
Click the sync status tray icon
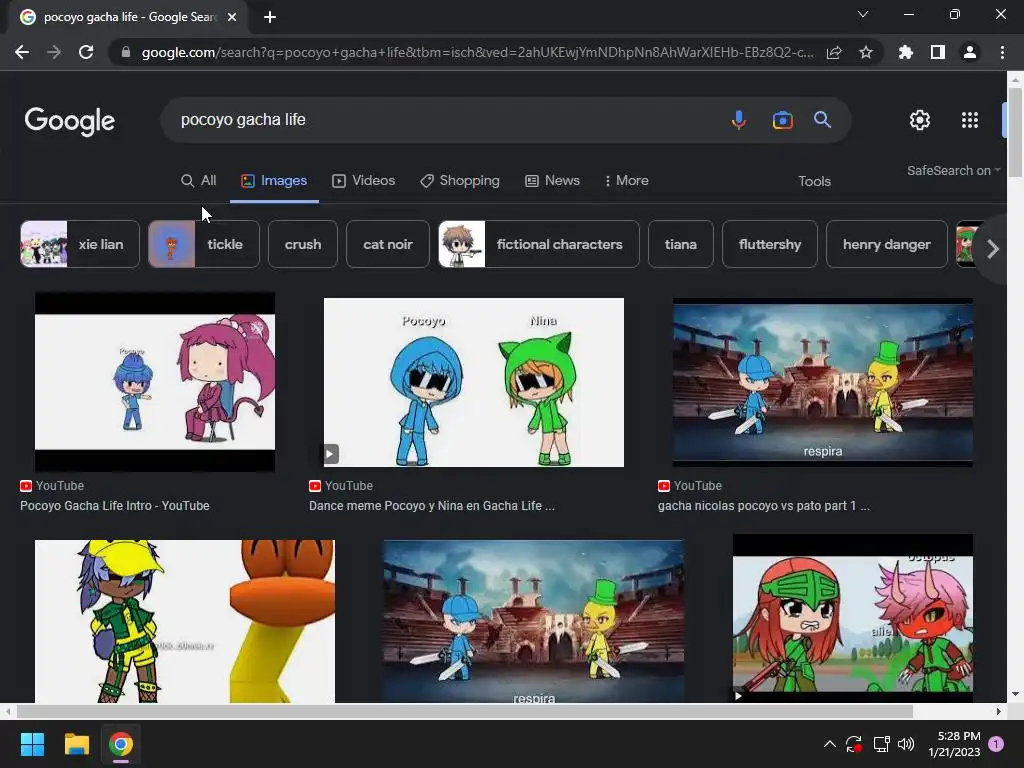pos(854,744)
